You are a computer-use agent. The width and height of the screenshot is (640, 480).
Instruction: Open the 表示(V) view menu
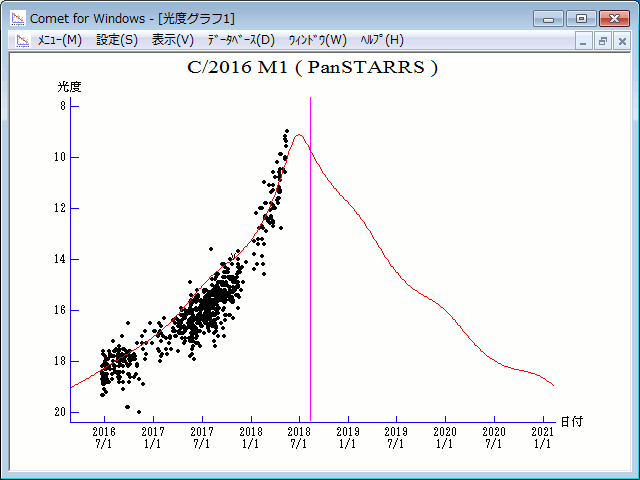click(172, 40)
